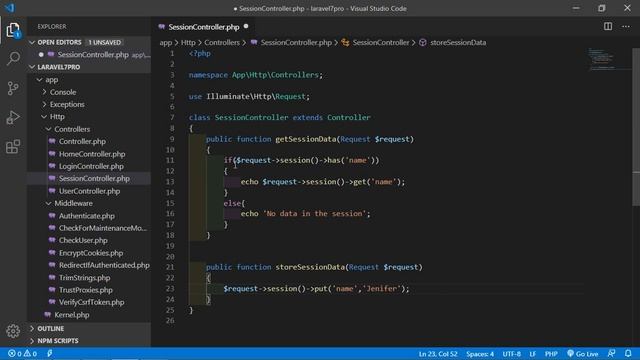
Task: Open the Manage gear menu
Action: point(13,331)
